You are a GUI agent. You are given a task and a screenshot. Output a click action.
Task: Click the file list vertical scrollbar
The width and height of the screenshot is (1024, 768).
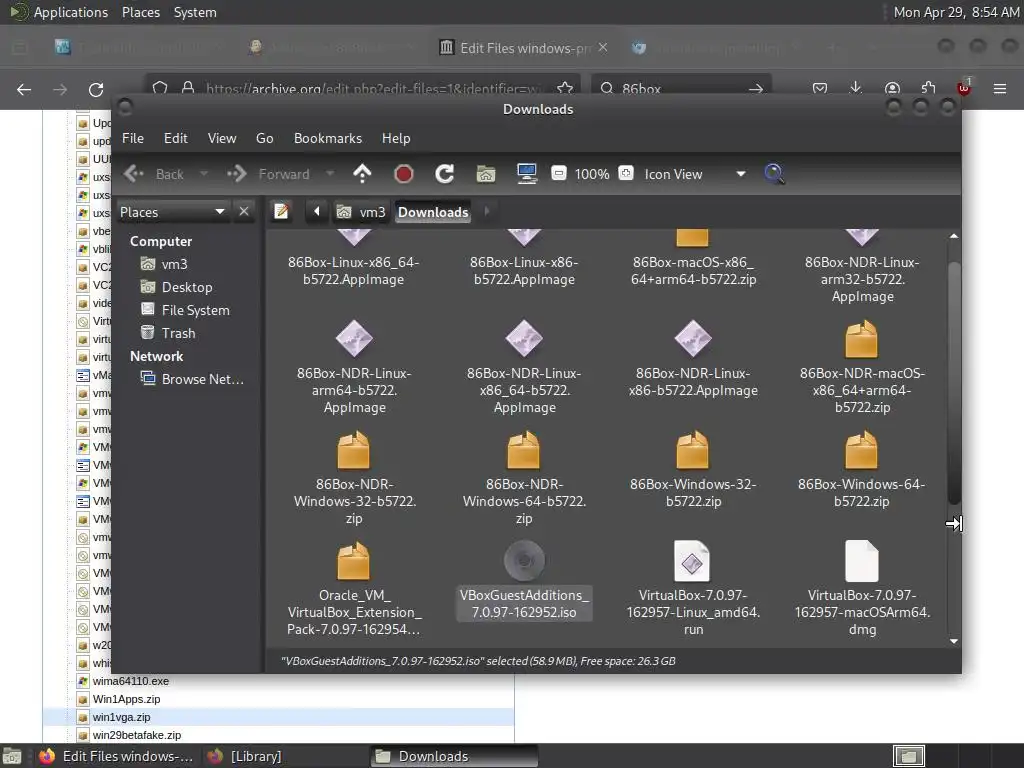953,383
